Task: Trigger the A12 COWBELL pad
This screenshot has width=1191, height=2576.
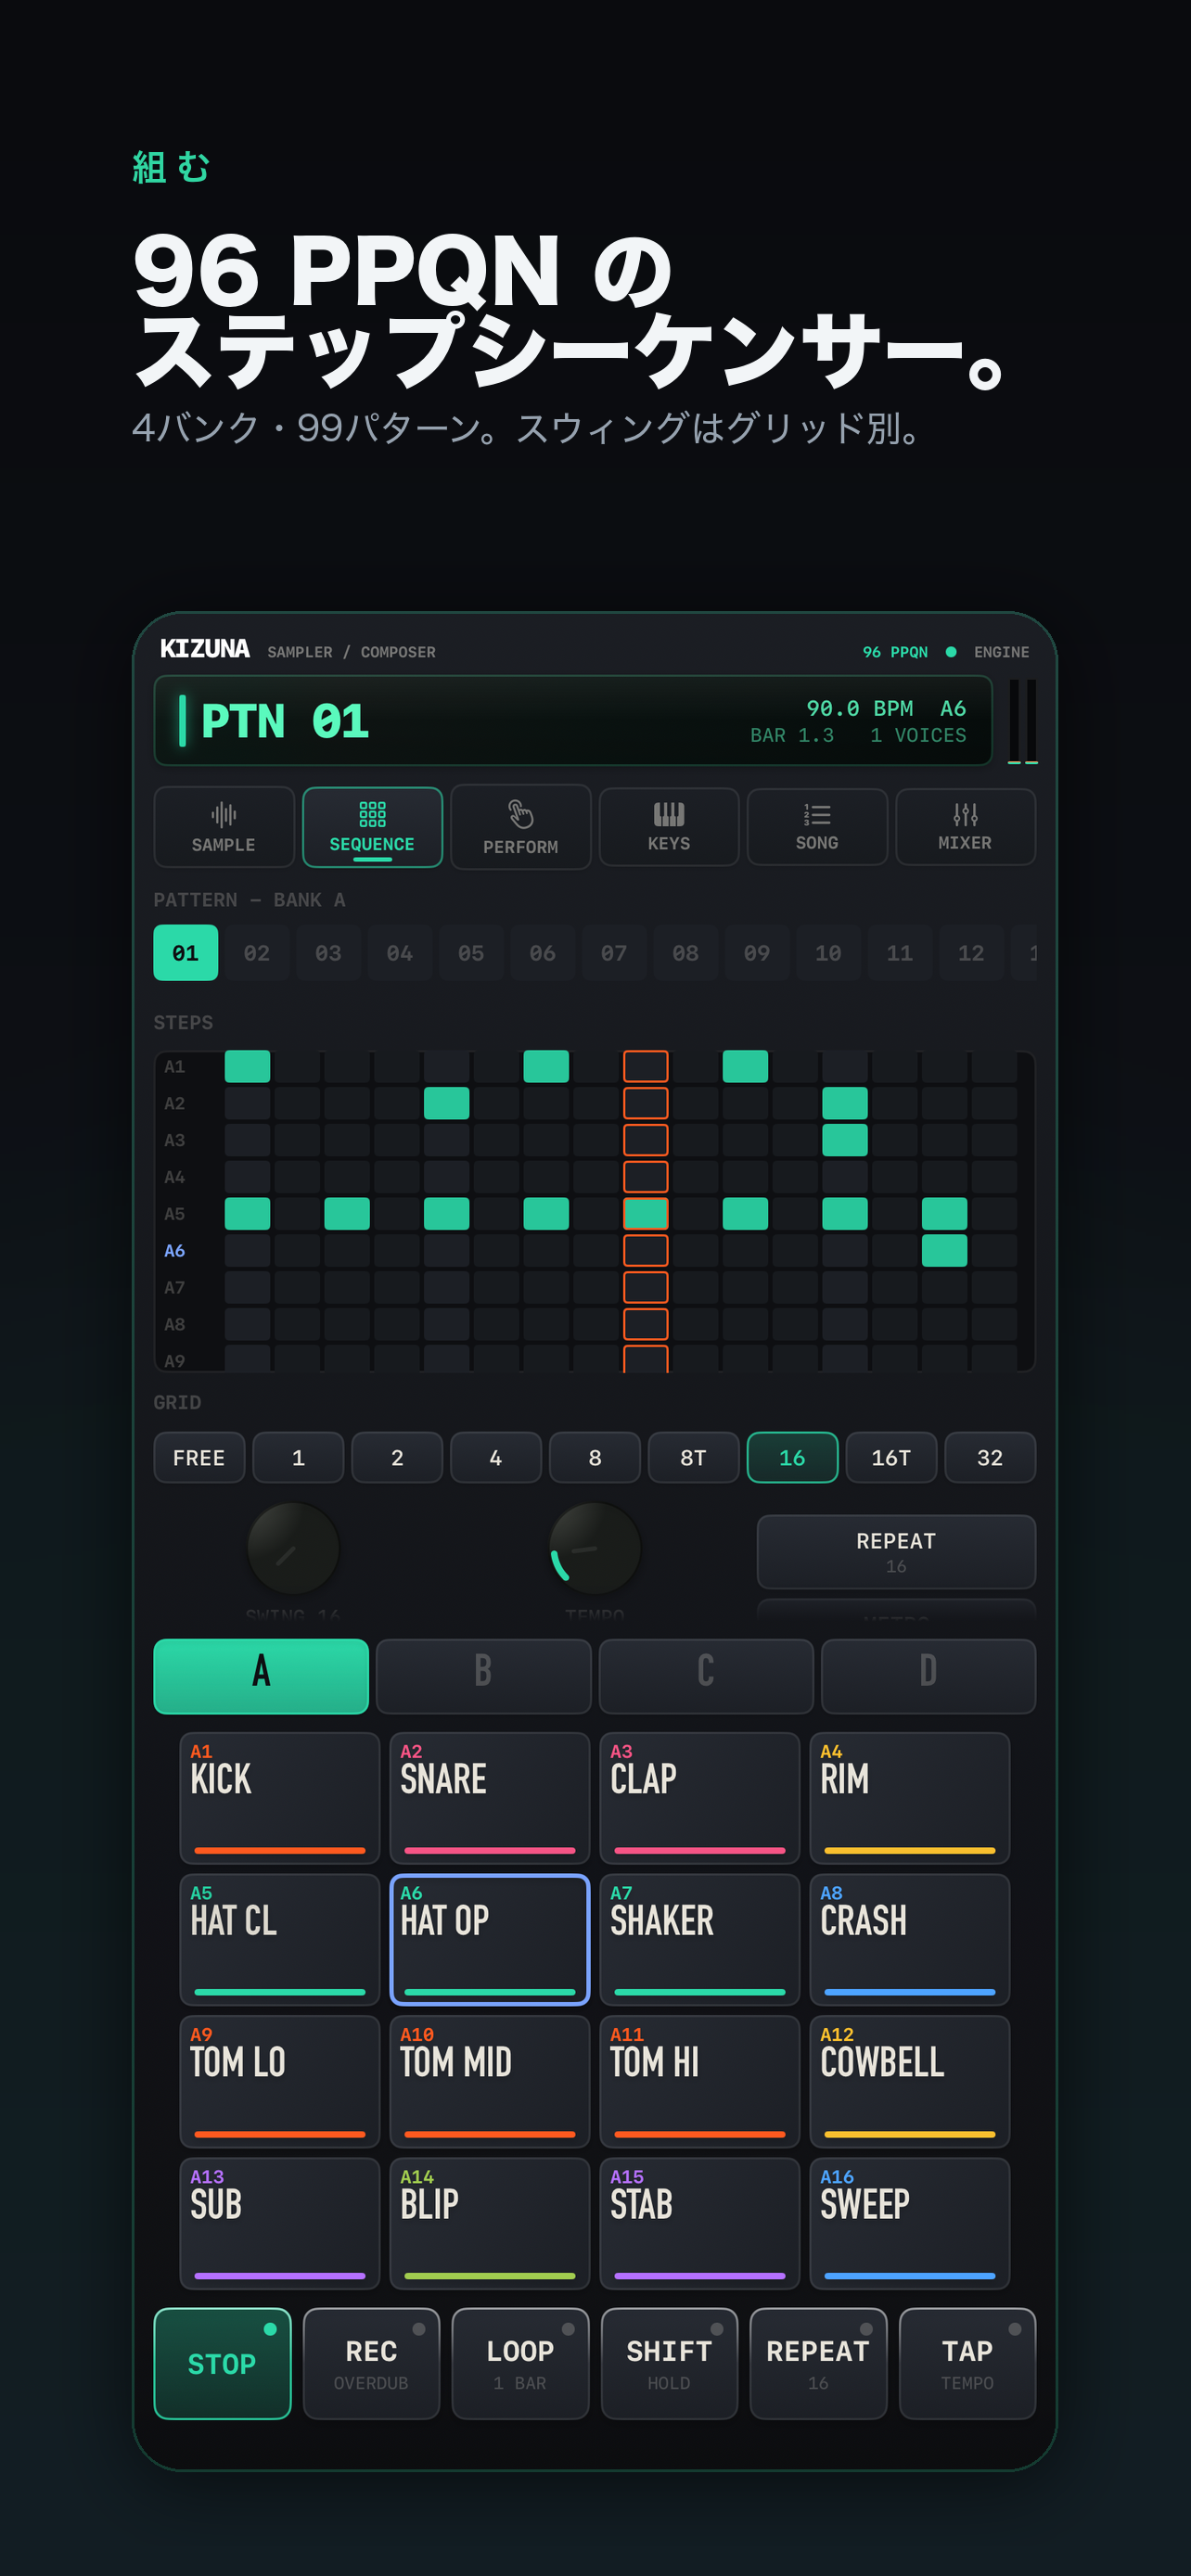Action: tap(910, 2082)
